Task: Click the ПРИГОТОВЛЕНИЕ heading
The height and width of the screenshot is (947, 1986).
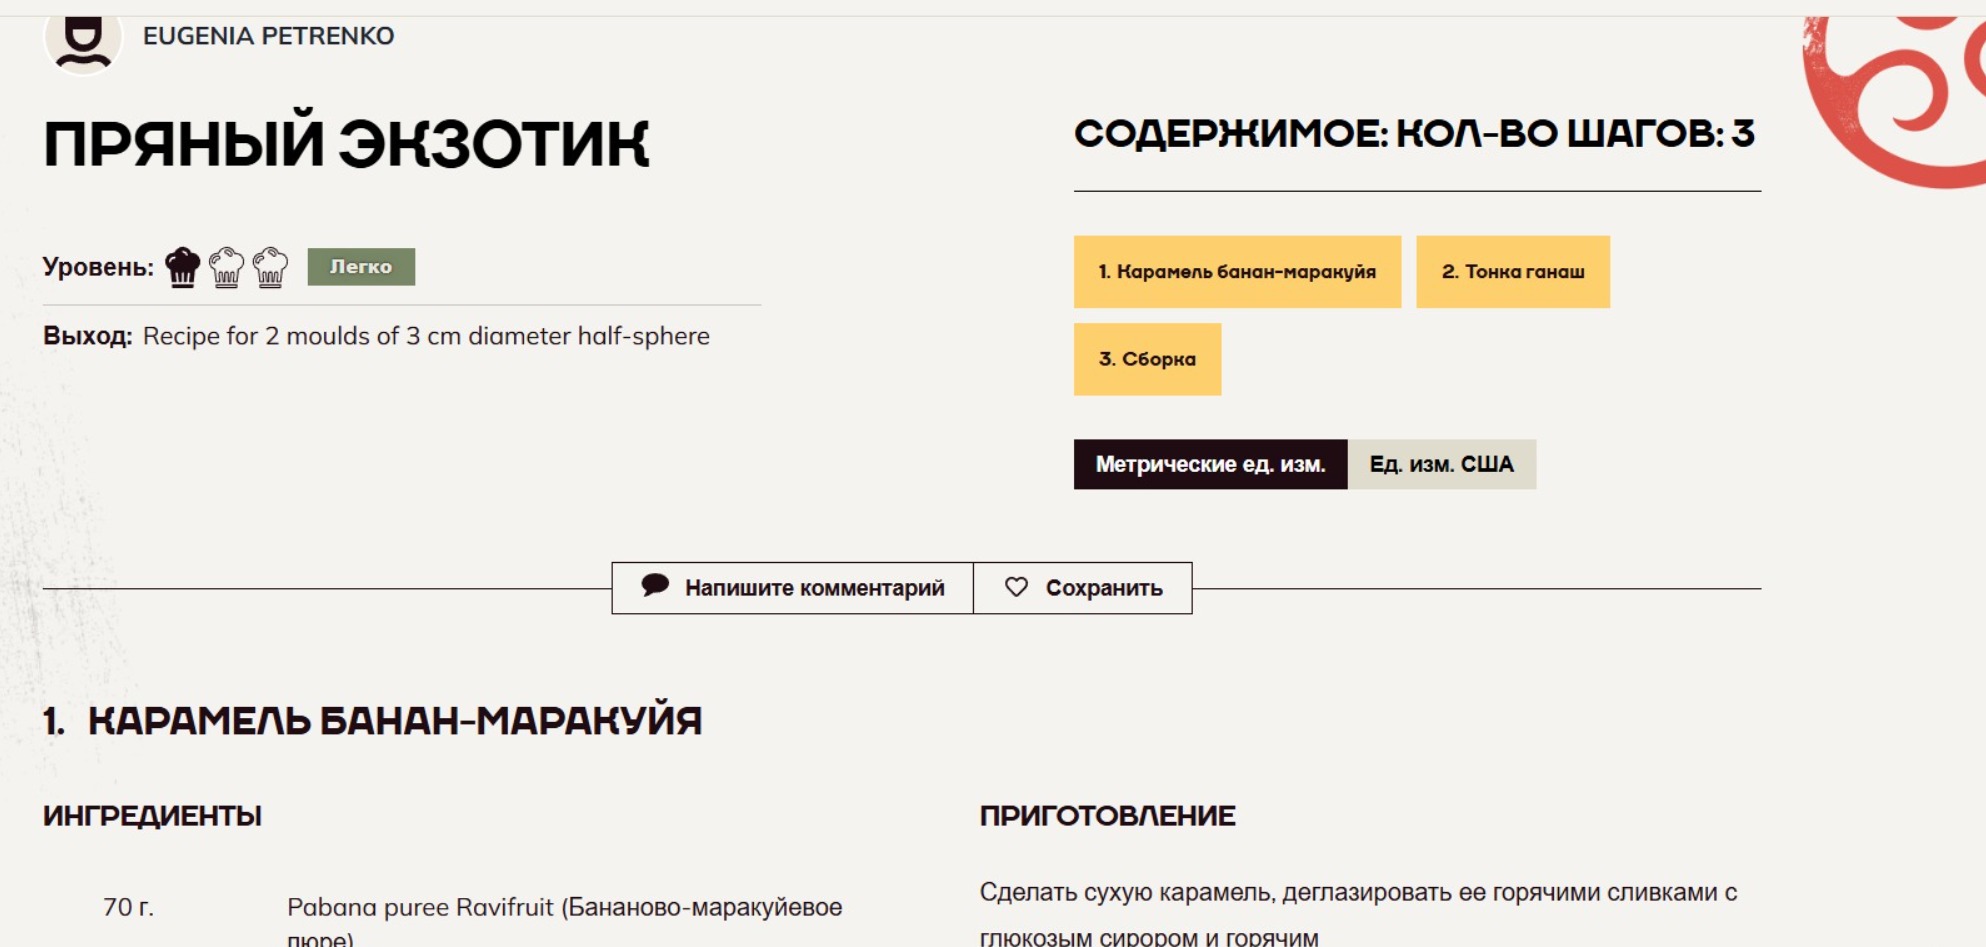Action: pos(1107,816)
